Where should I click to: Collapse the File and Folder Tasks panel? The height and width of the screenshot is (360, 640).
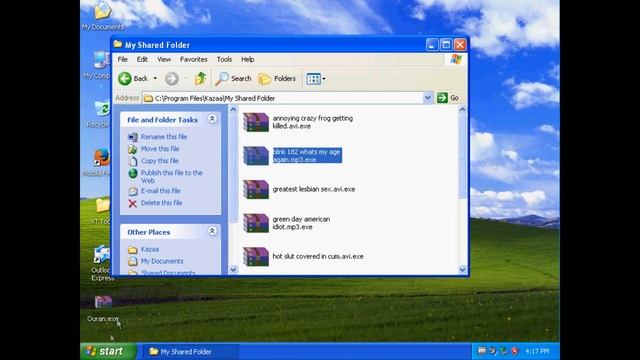point(212,119)
